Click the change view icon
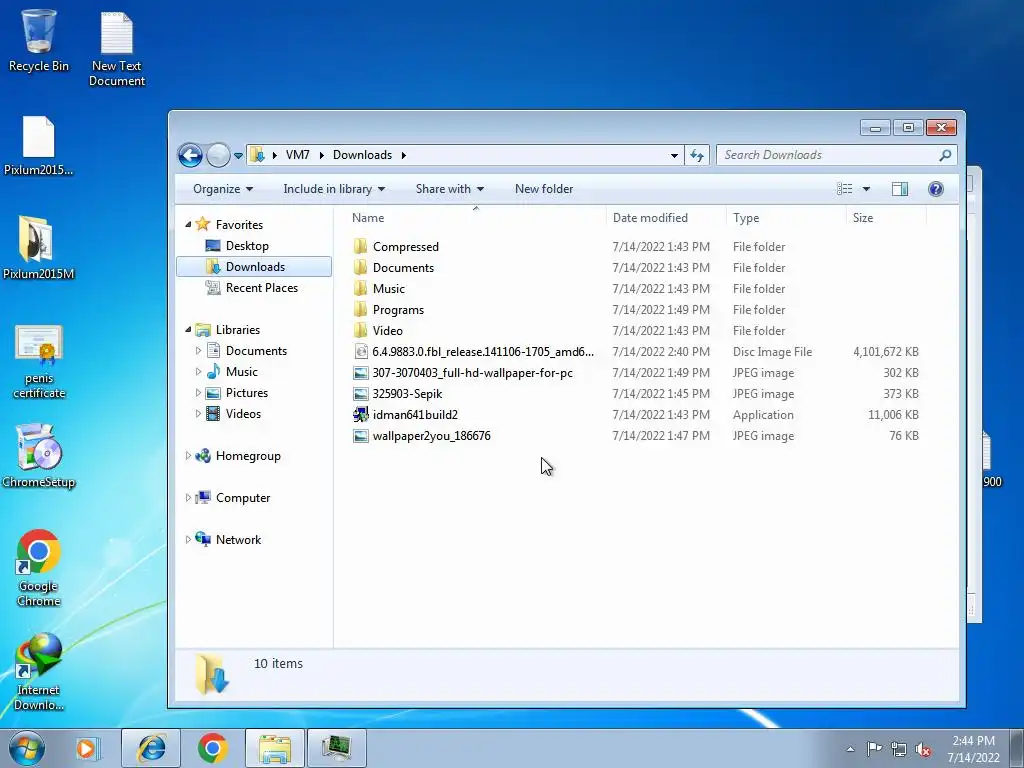 844,189
